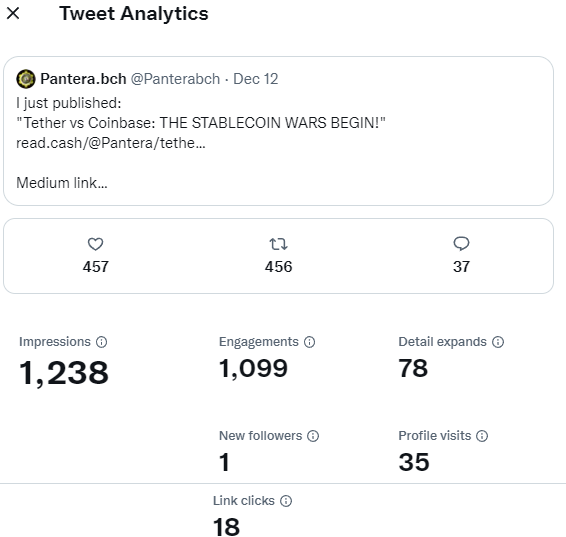Close the Tweet Analytics panel
Screen dimensions: 566x537
coord(13,14)
